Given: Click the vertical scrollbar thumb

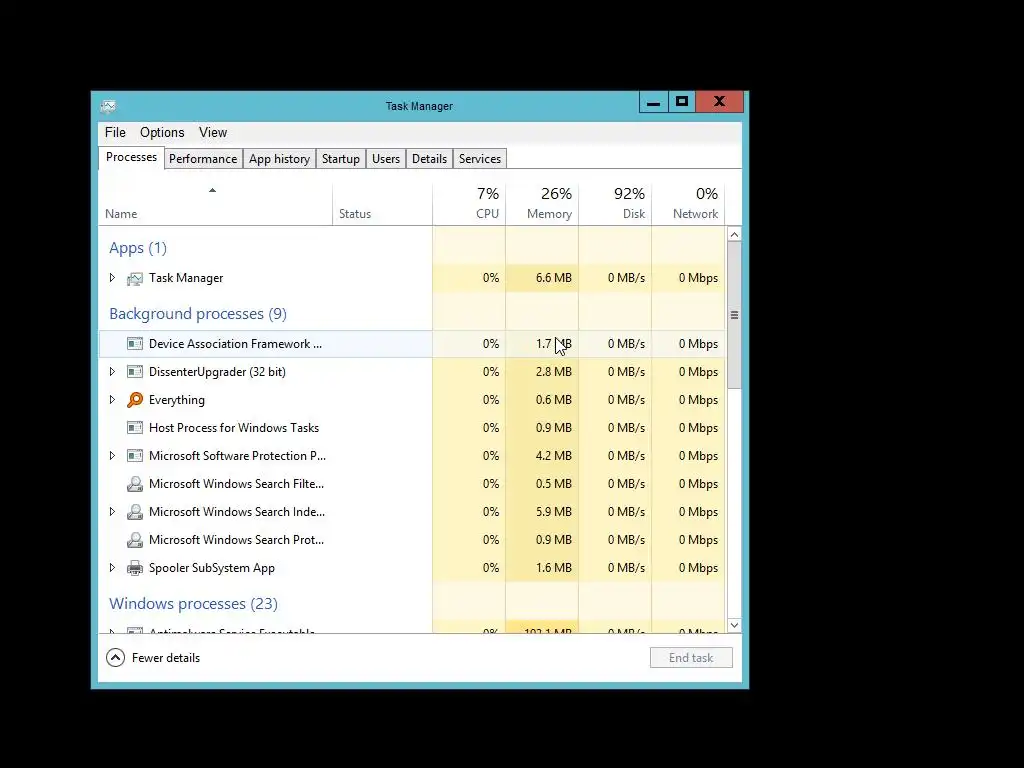Looking at the screenshot, I should pyautogui.click(x=734, y=315).
